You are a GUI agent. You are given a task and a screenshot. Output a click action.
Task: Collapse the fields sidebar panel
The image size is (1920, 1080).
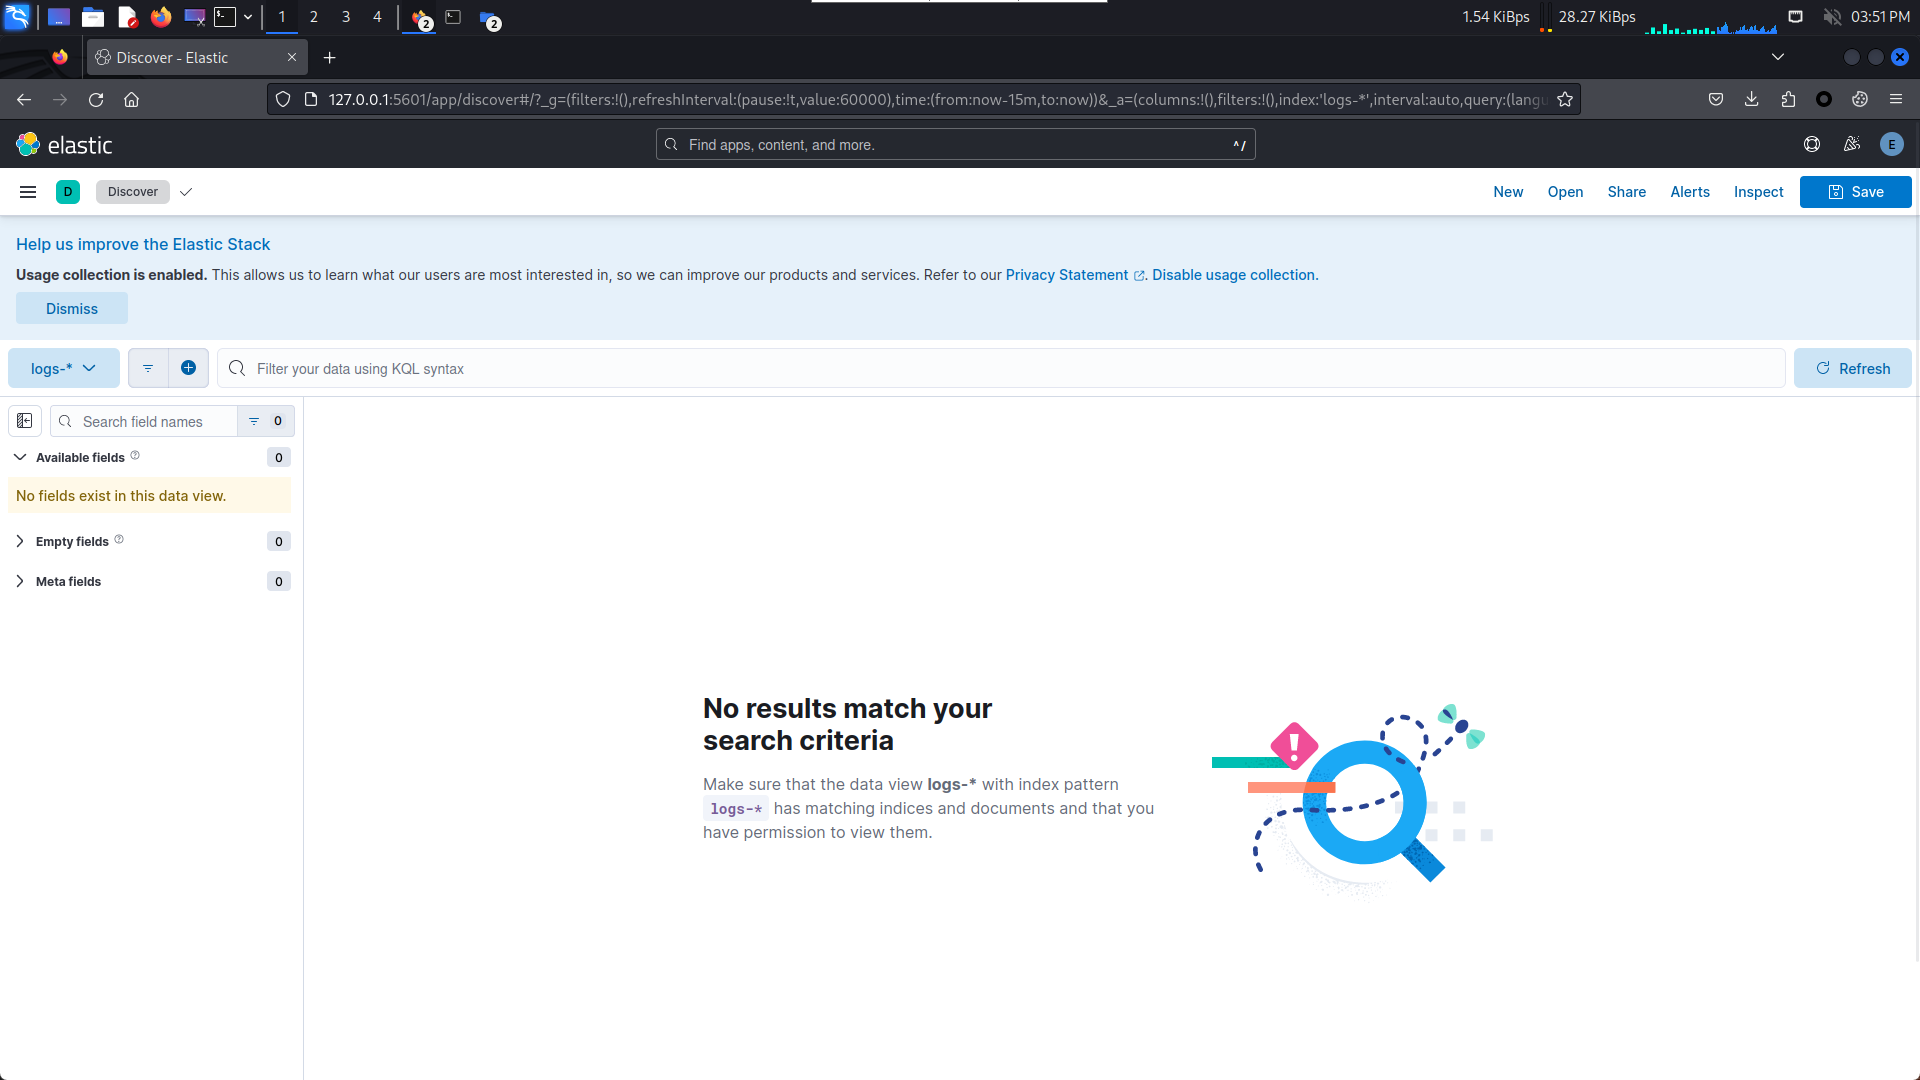24,421
